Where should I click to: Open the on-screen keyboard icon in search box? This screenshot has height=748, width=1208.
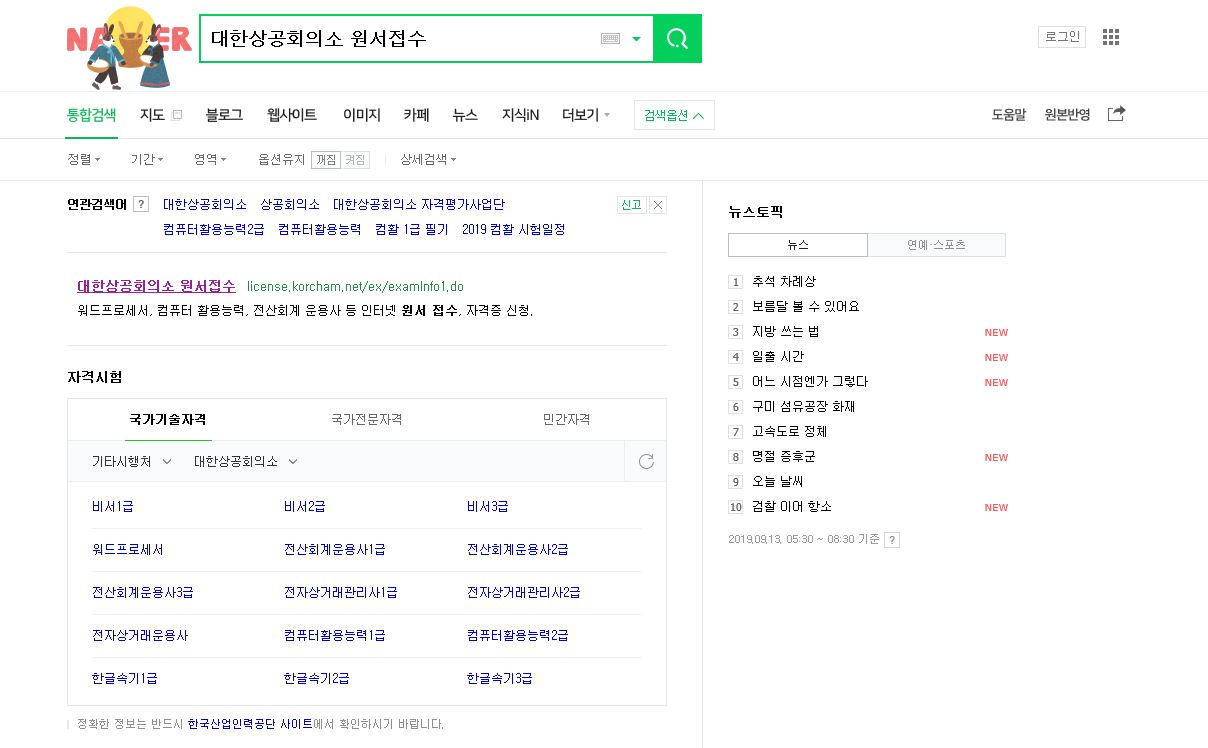611,39
